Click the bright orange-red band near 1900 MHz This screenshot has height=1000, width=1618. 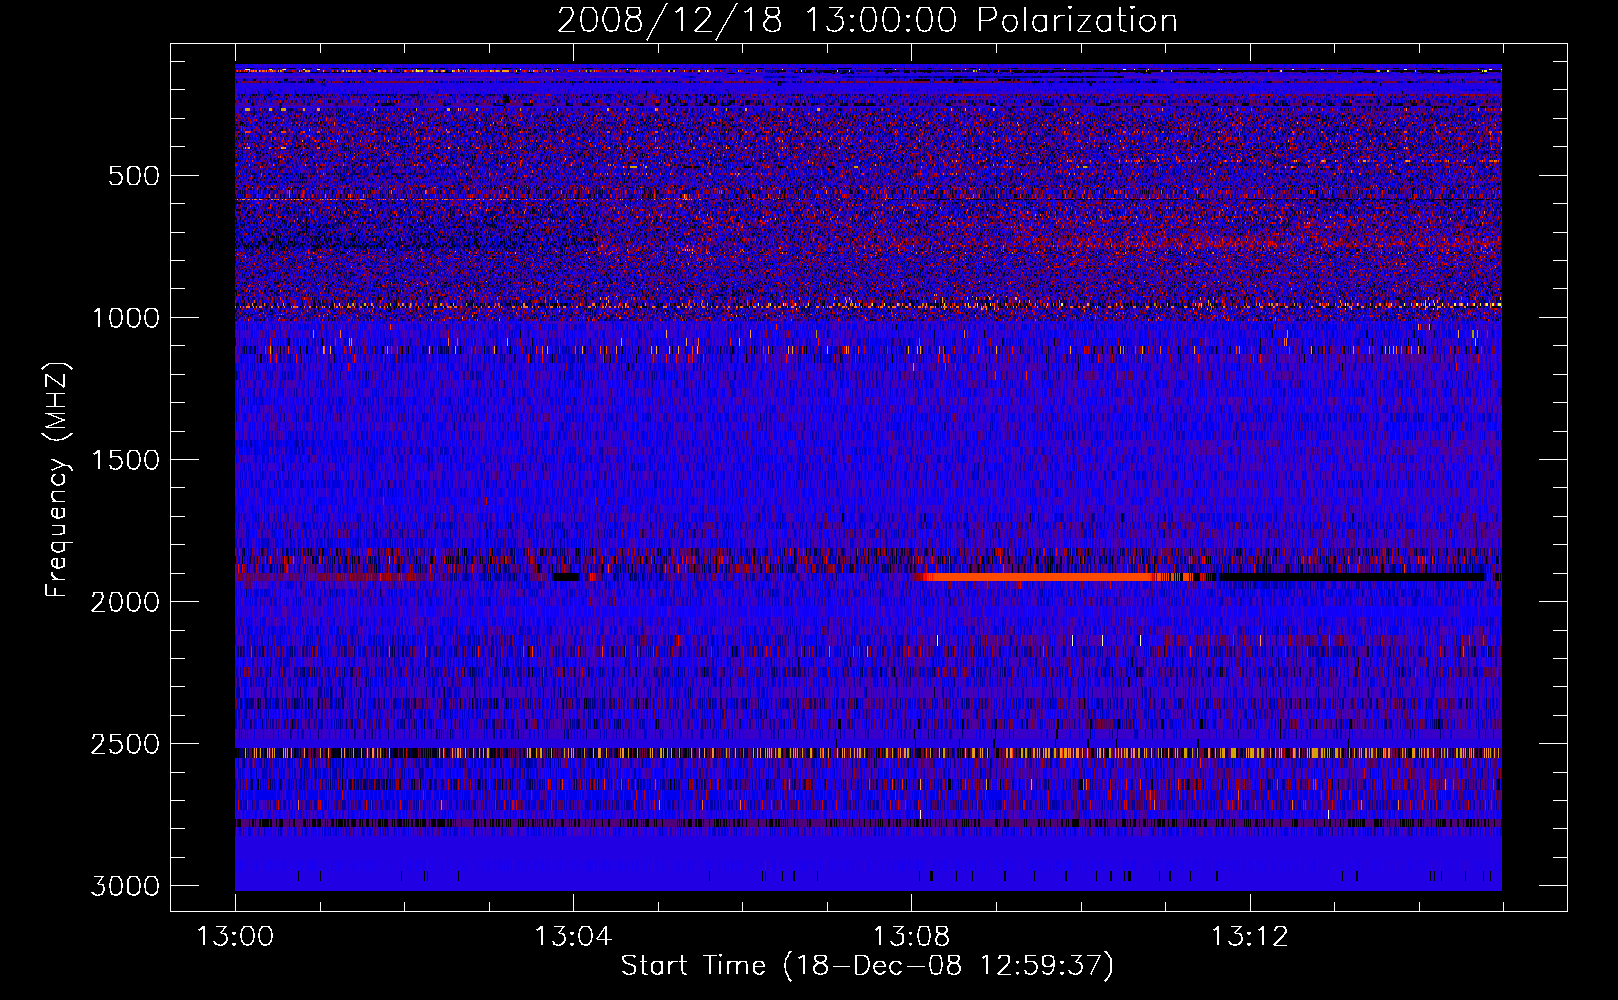tap(1035, 577)
